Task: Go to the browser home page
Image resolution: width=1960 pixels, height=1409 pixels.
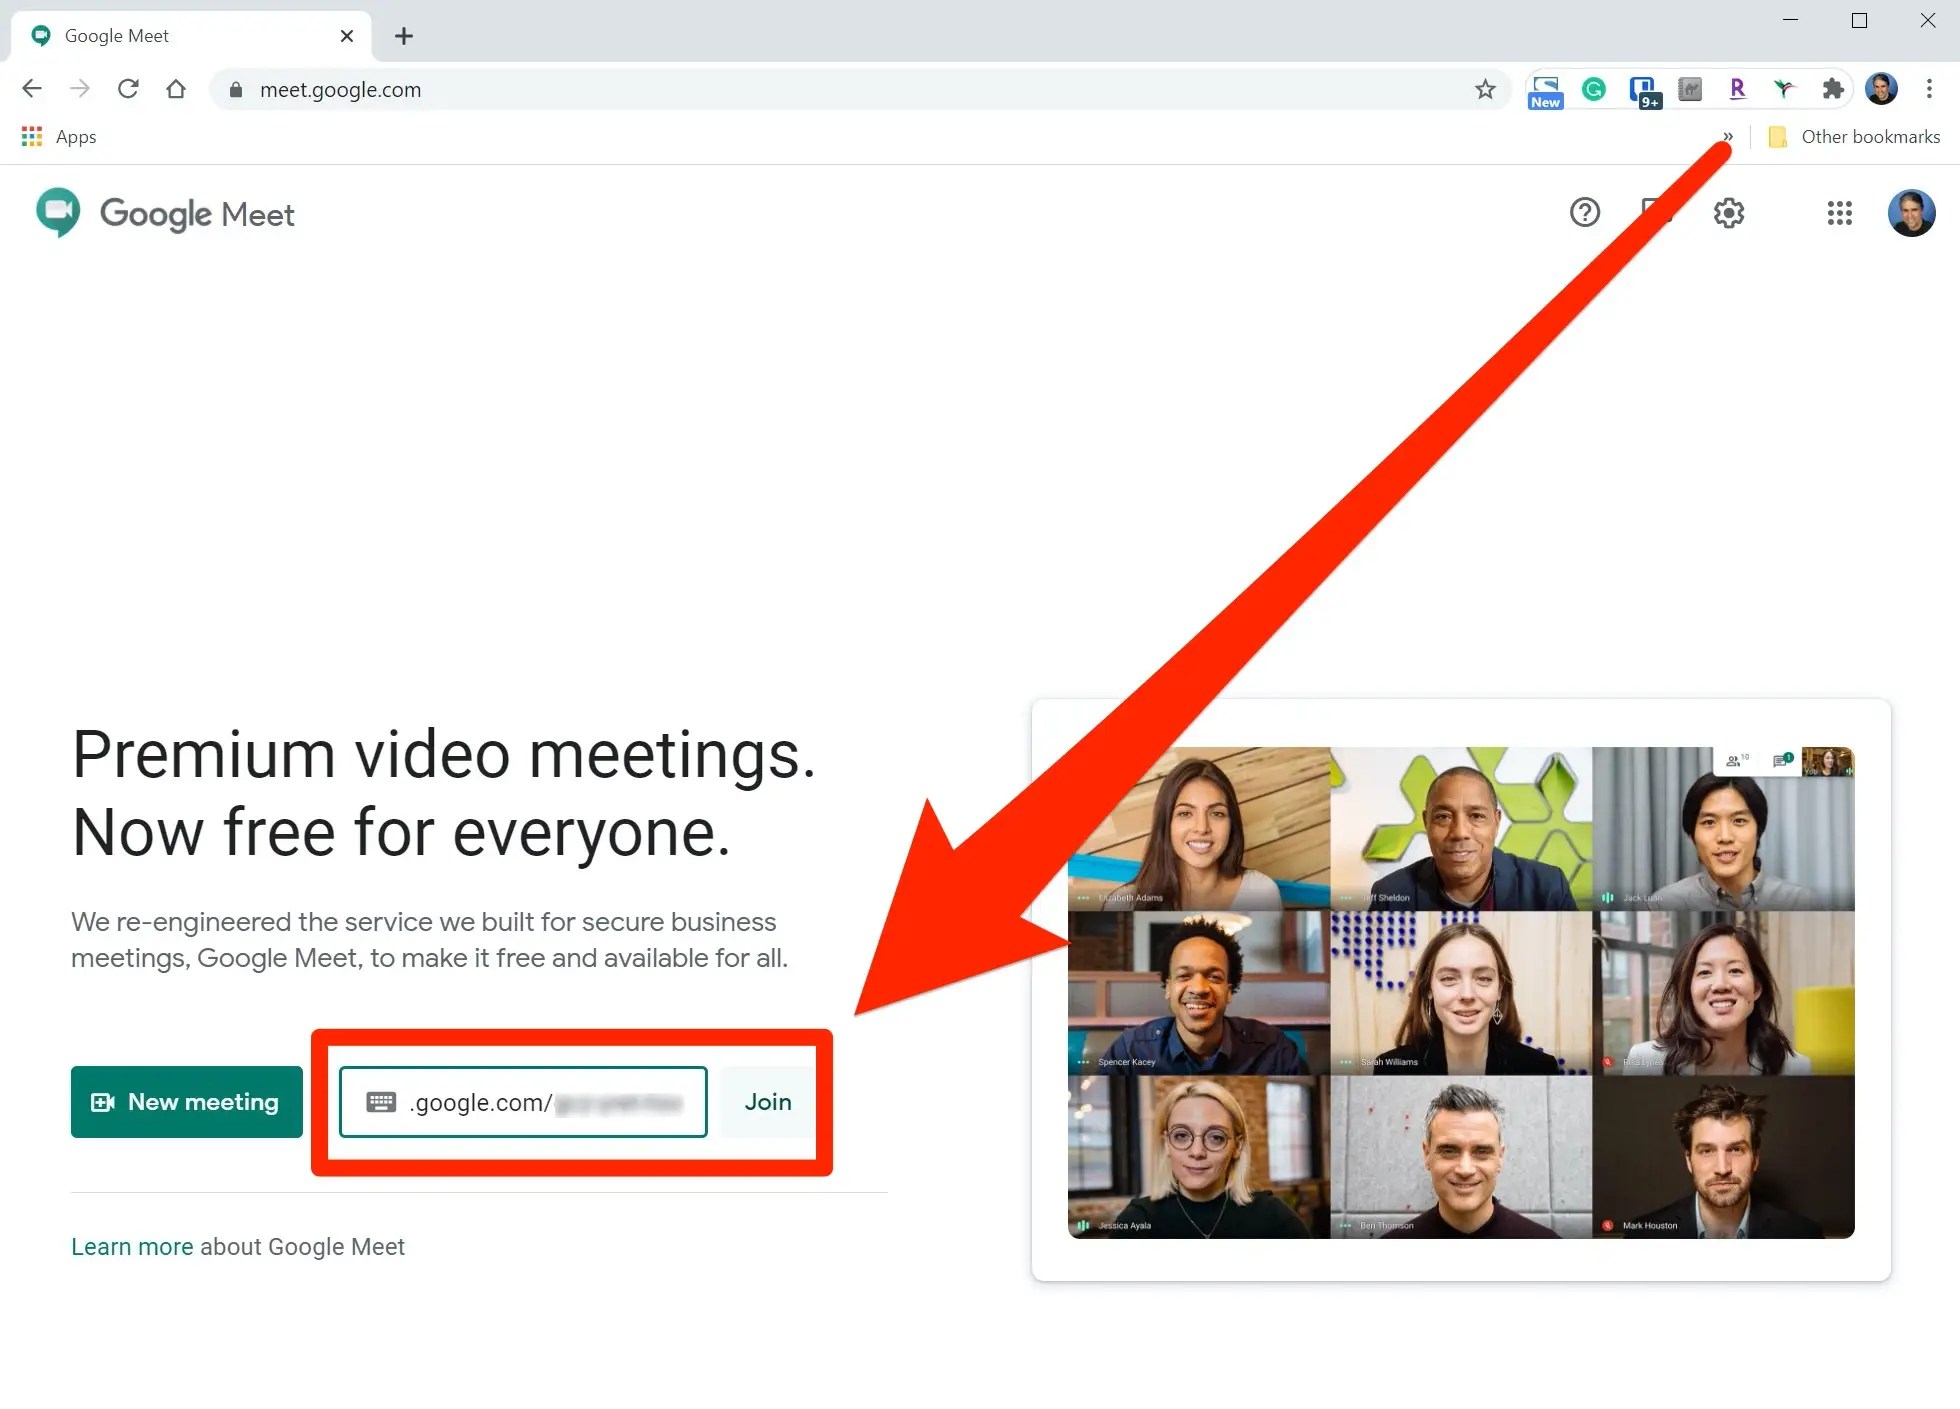Action: (x=176, y=89)
